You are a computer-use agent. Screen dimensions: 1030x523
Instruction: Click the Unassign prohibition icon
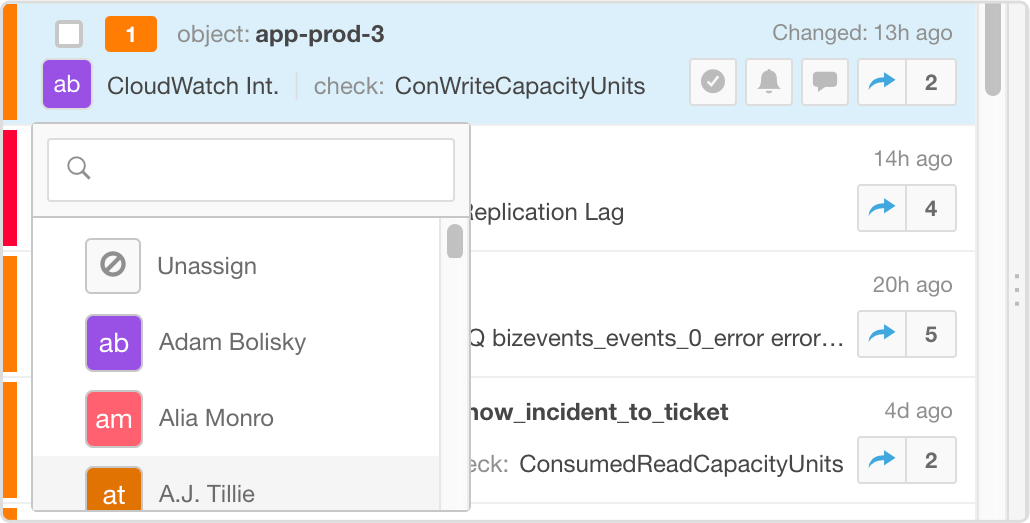click(x=113, y=266)
